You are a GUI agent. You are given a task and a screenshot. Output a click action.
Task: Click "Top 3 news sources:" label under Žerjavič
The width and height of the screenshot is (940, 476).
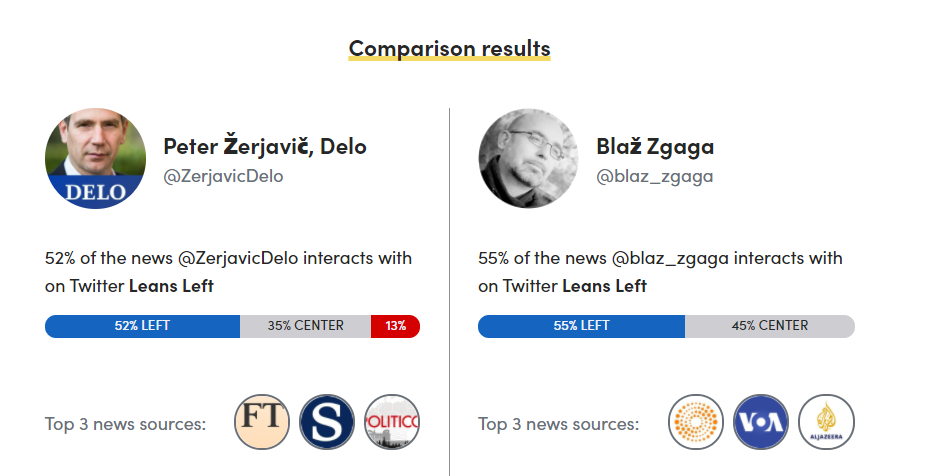click(x=125, y=424)
